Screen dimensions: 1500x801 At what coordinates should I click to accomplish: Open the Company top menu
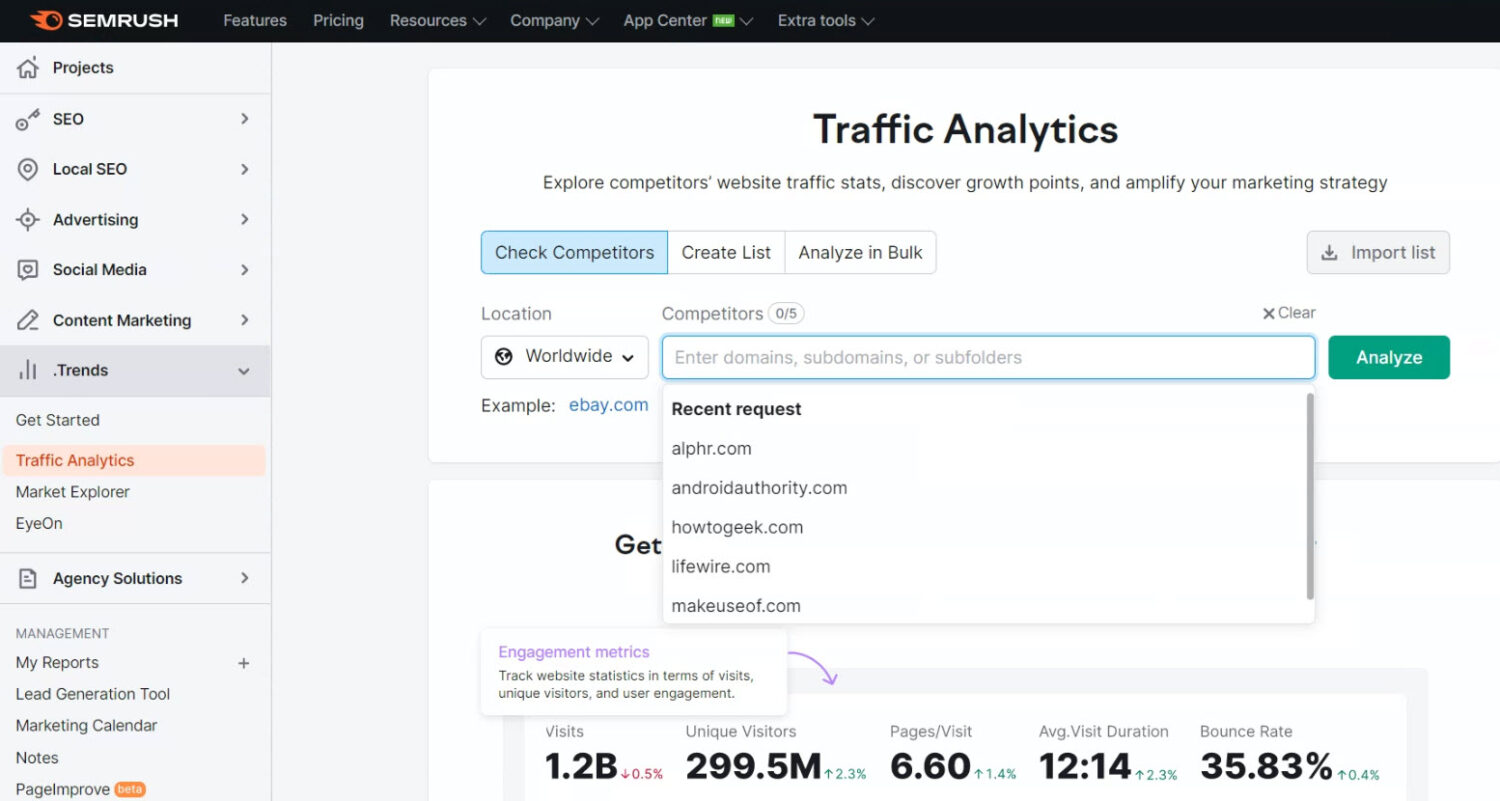[x=554, y=20]
